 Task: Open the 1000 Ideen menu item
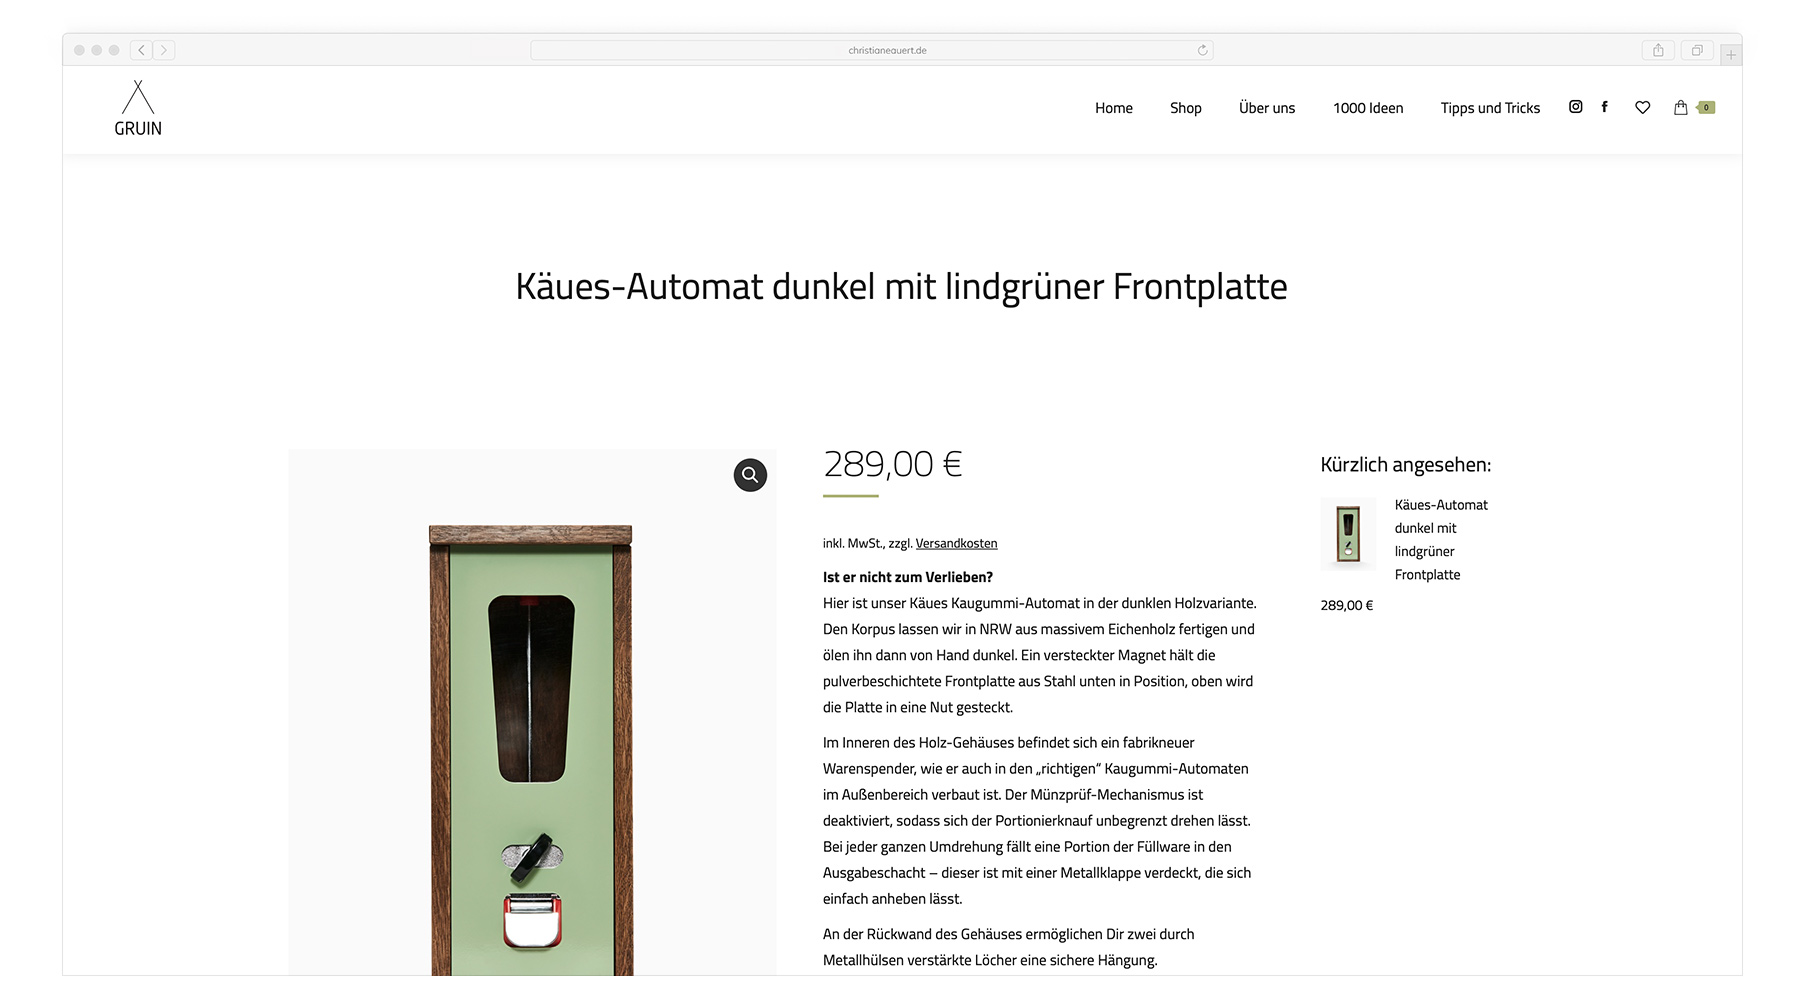coord(1368,108)
